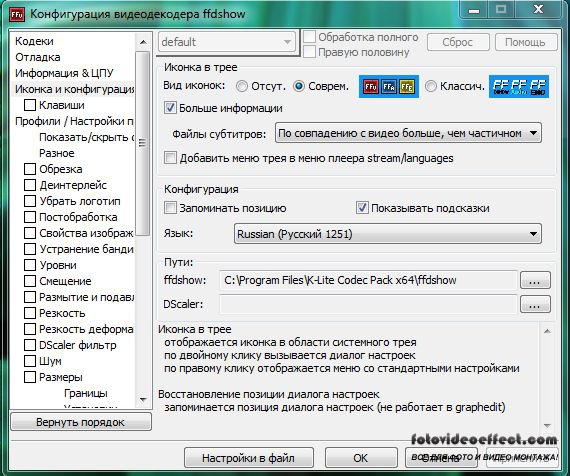Enable the 'Размытие и подавл' filter checkbox

[x=30, y=297]
